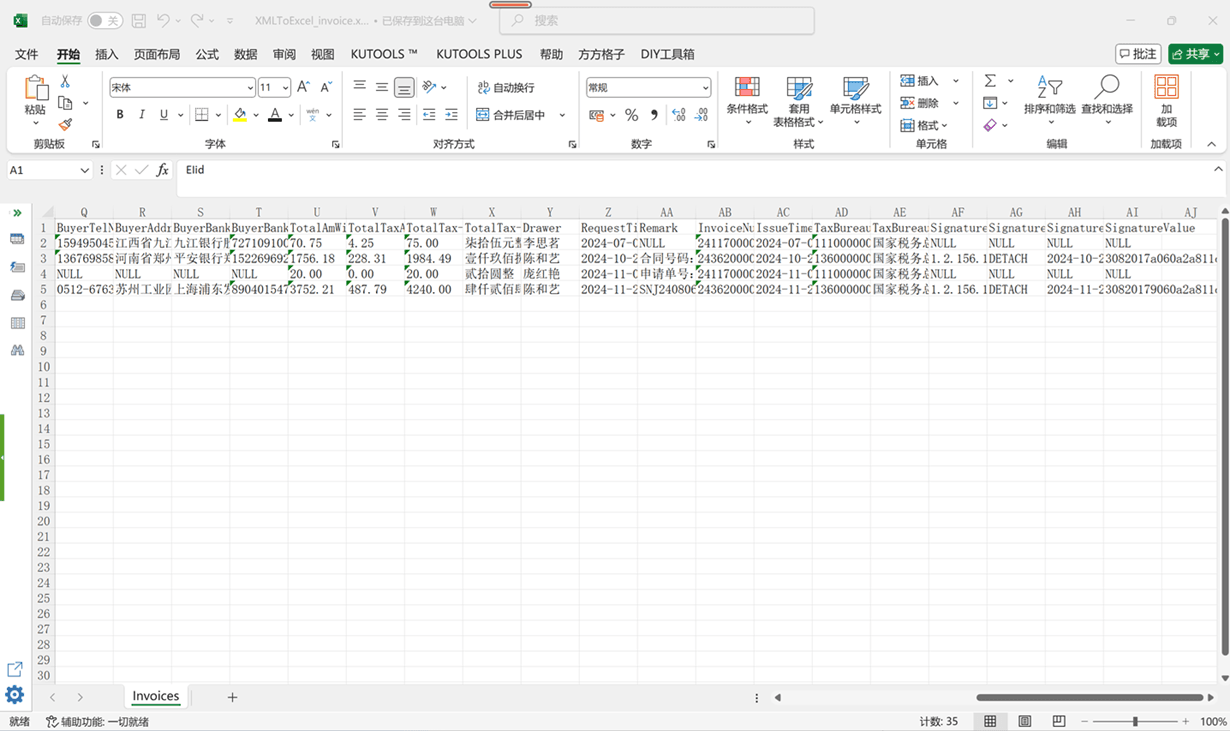This screenshot has height=731, width=1230.
Task: Click the 删除 delete cells button
Action: (920, 103)
